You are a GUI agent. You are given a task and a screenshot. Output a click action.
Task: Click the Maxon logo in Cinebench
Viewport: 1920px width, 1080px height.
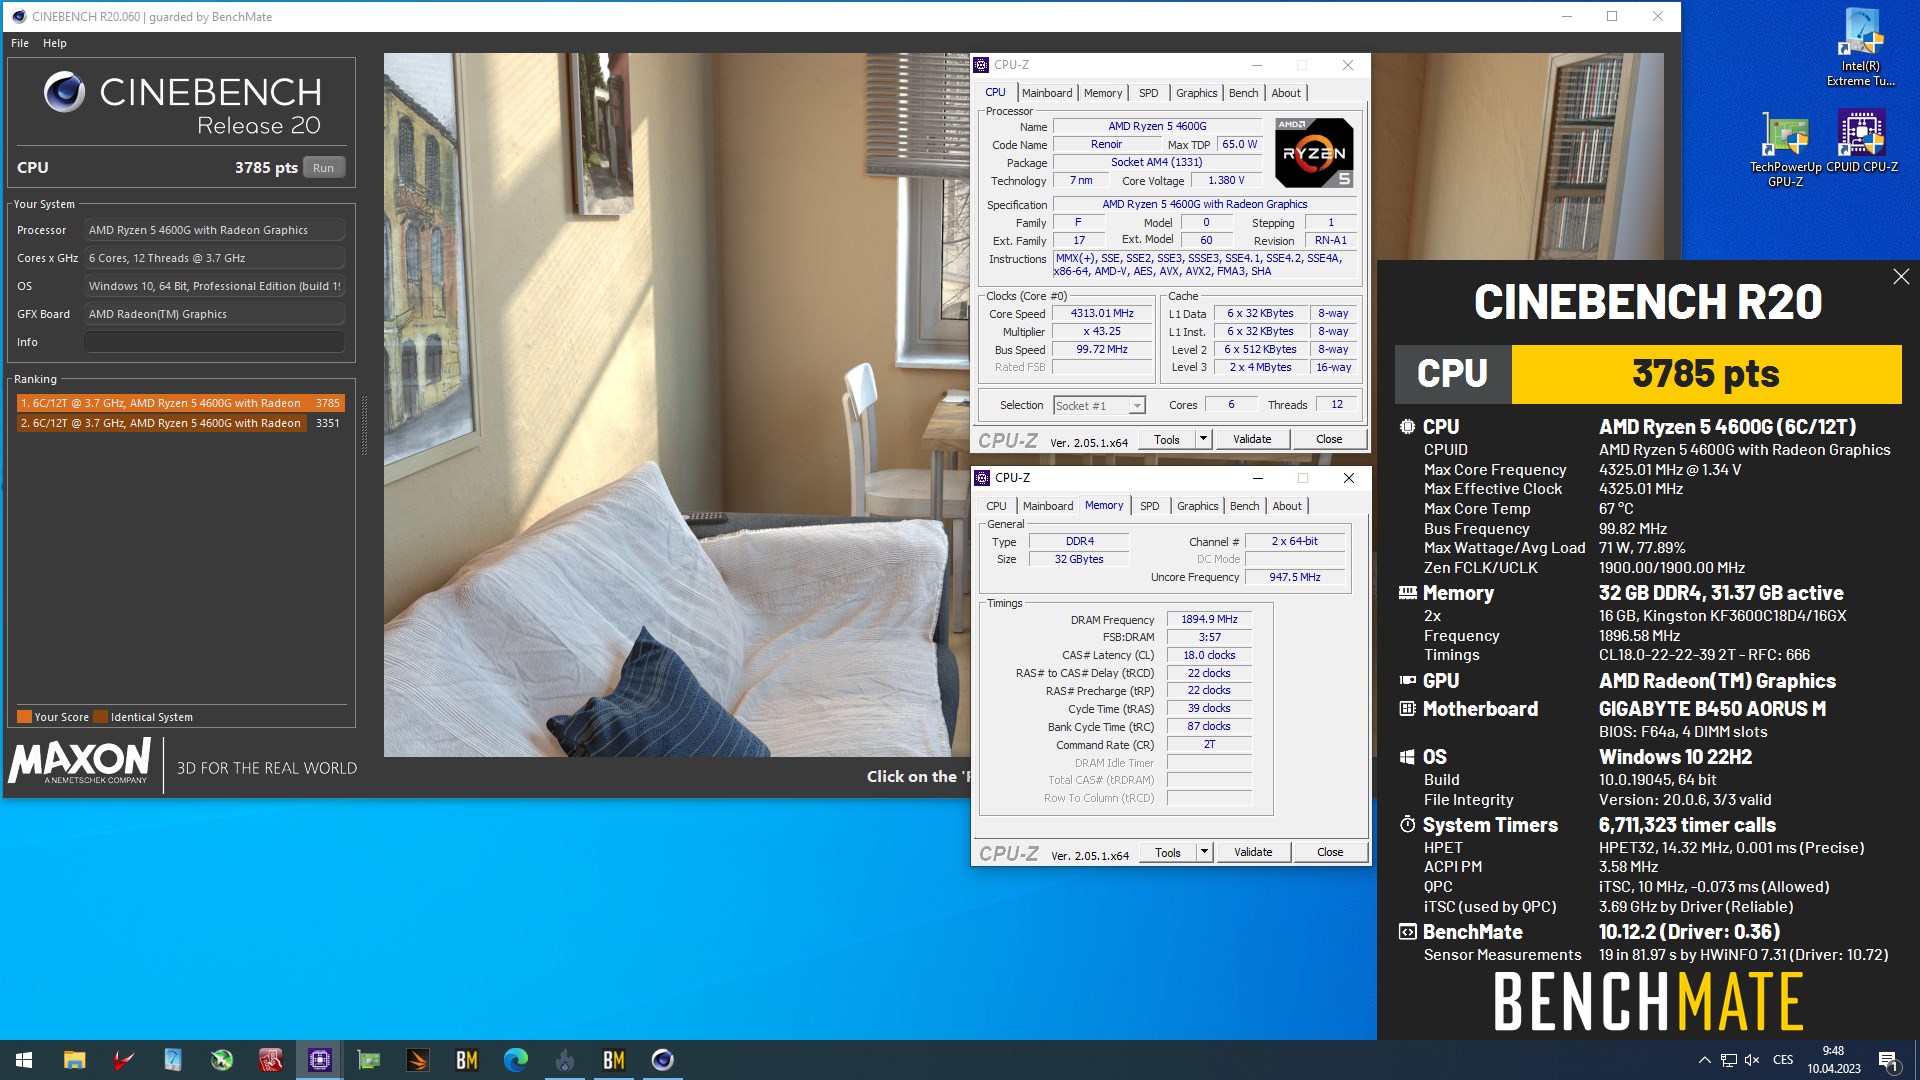80,762
